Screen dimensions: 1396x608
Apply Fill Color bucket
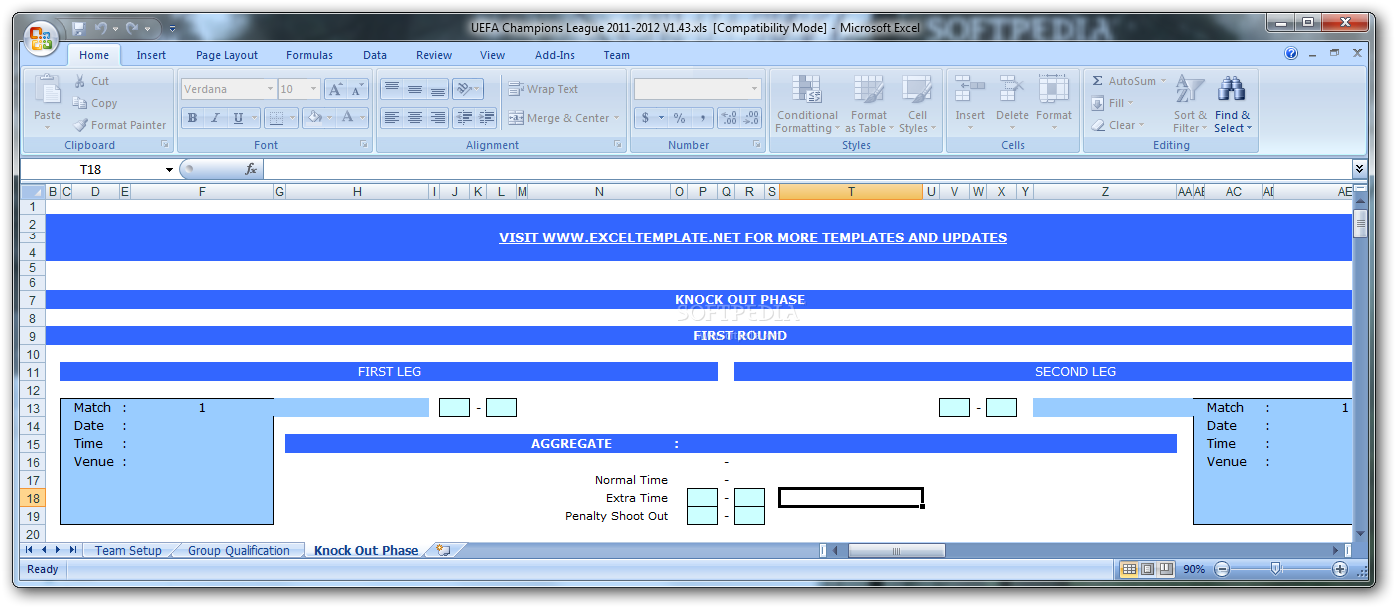coord(314,118)
